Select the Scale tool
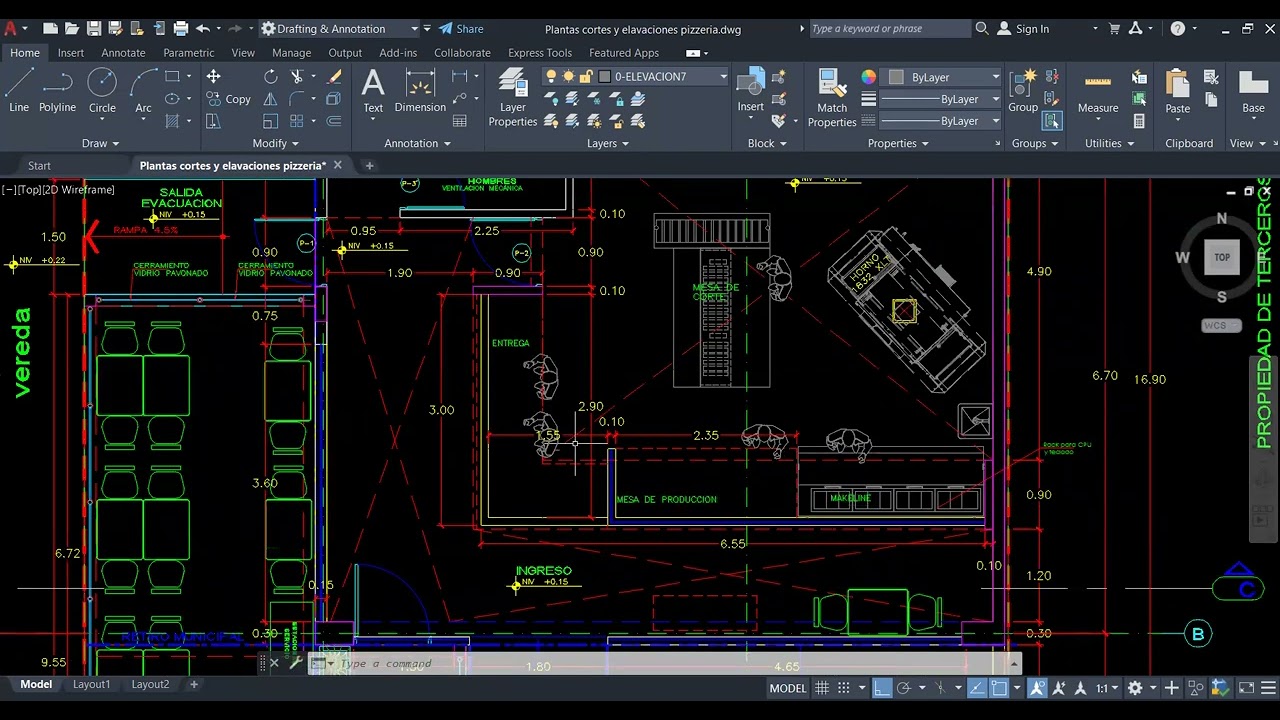 [271, 121]
